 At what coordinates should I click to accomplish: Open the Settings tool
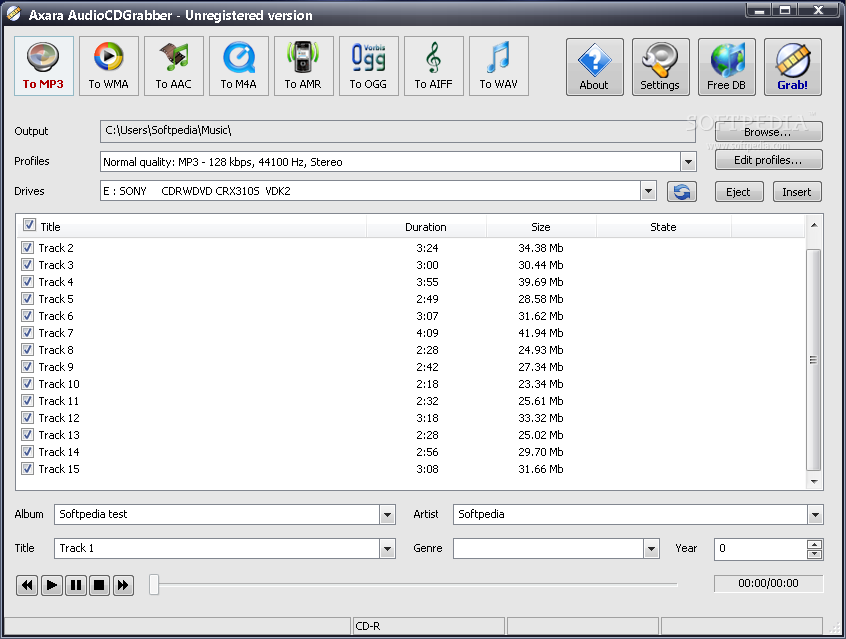click(660, 67)
